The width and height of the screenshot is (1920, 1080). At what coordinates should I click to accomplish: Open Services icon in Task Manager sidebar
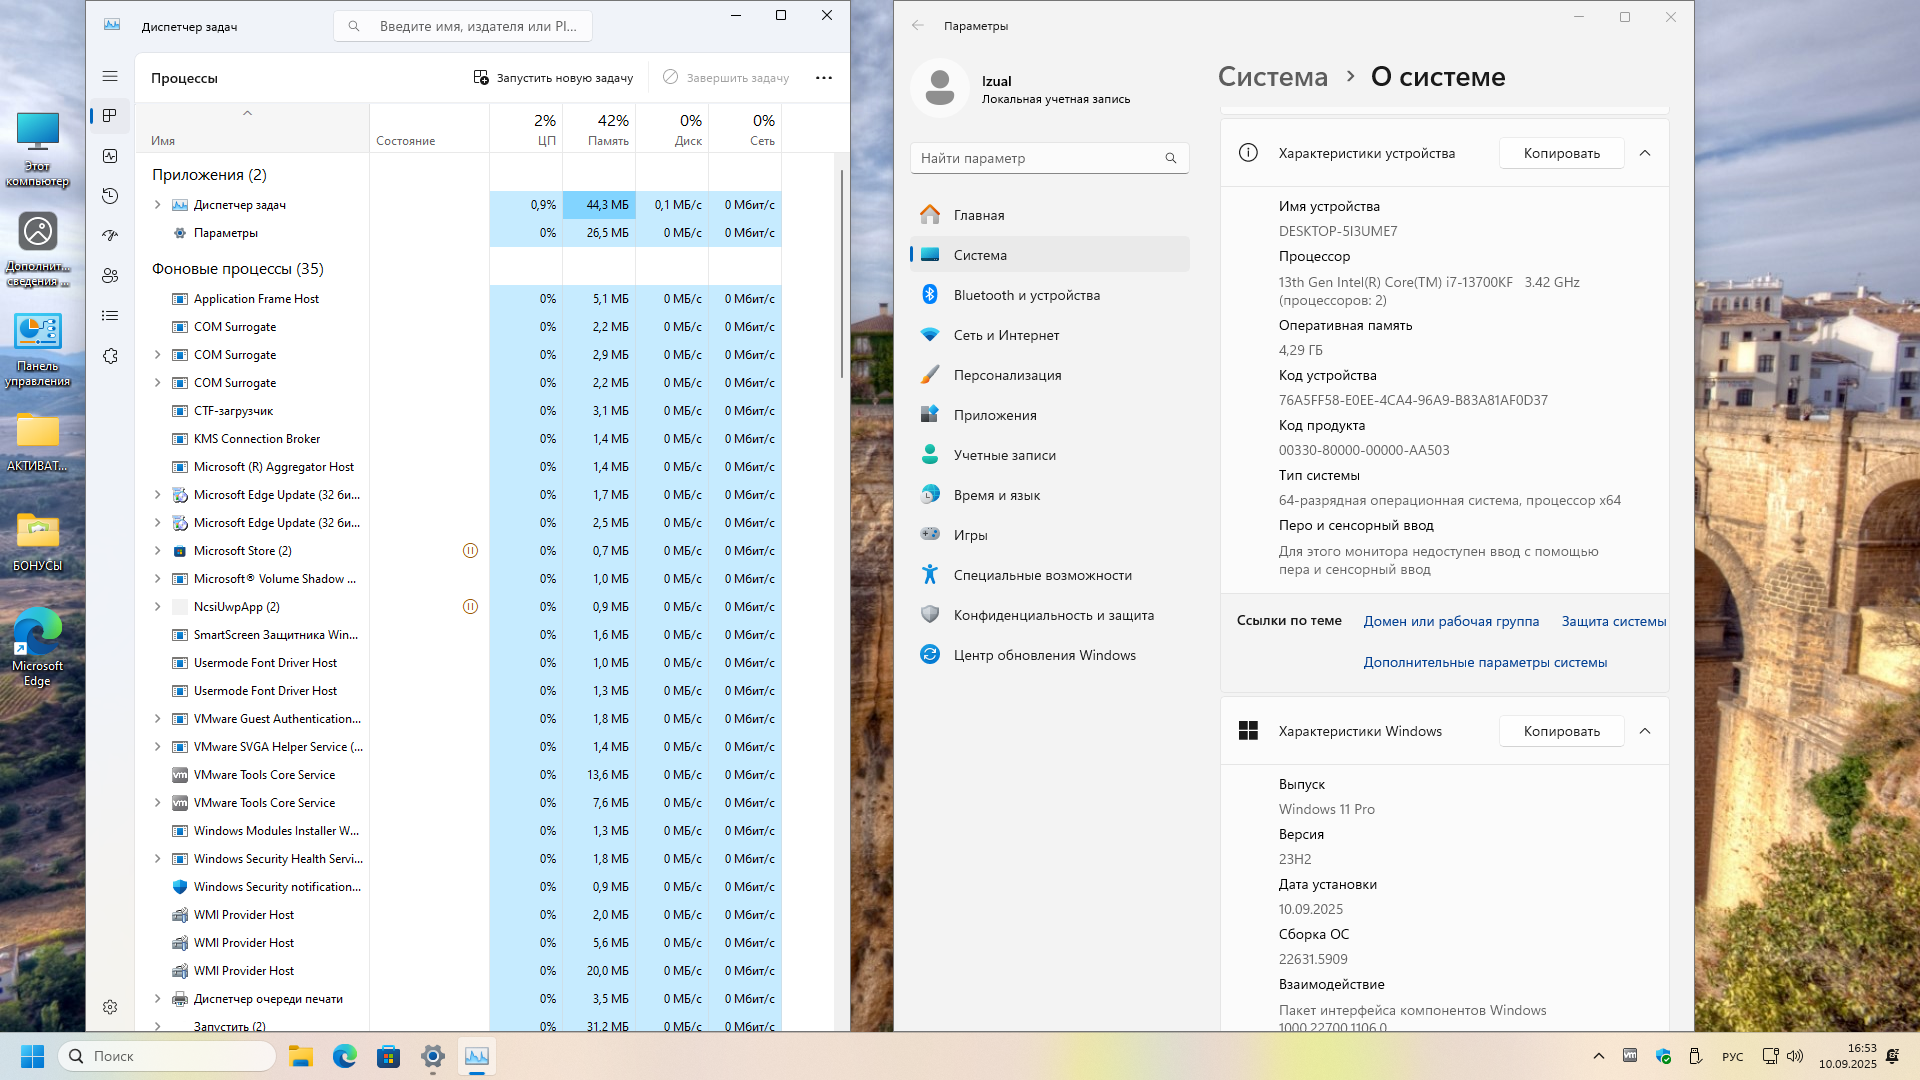point(110,356)
